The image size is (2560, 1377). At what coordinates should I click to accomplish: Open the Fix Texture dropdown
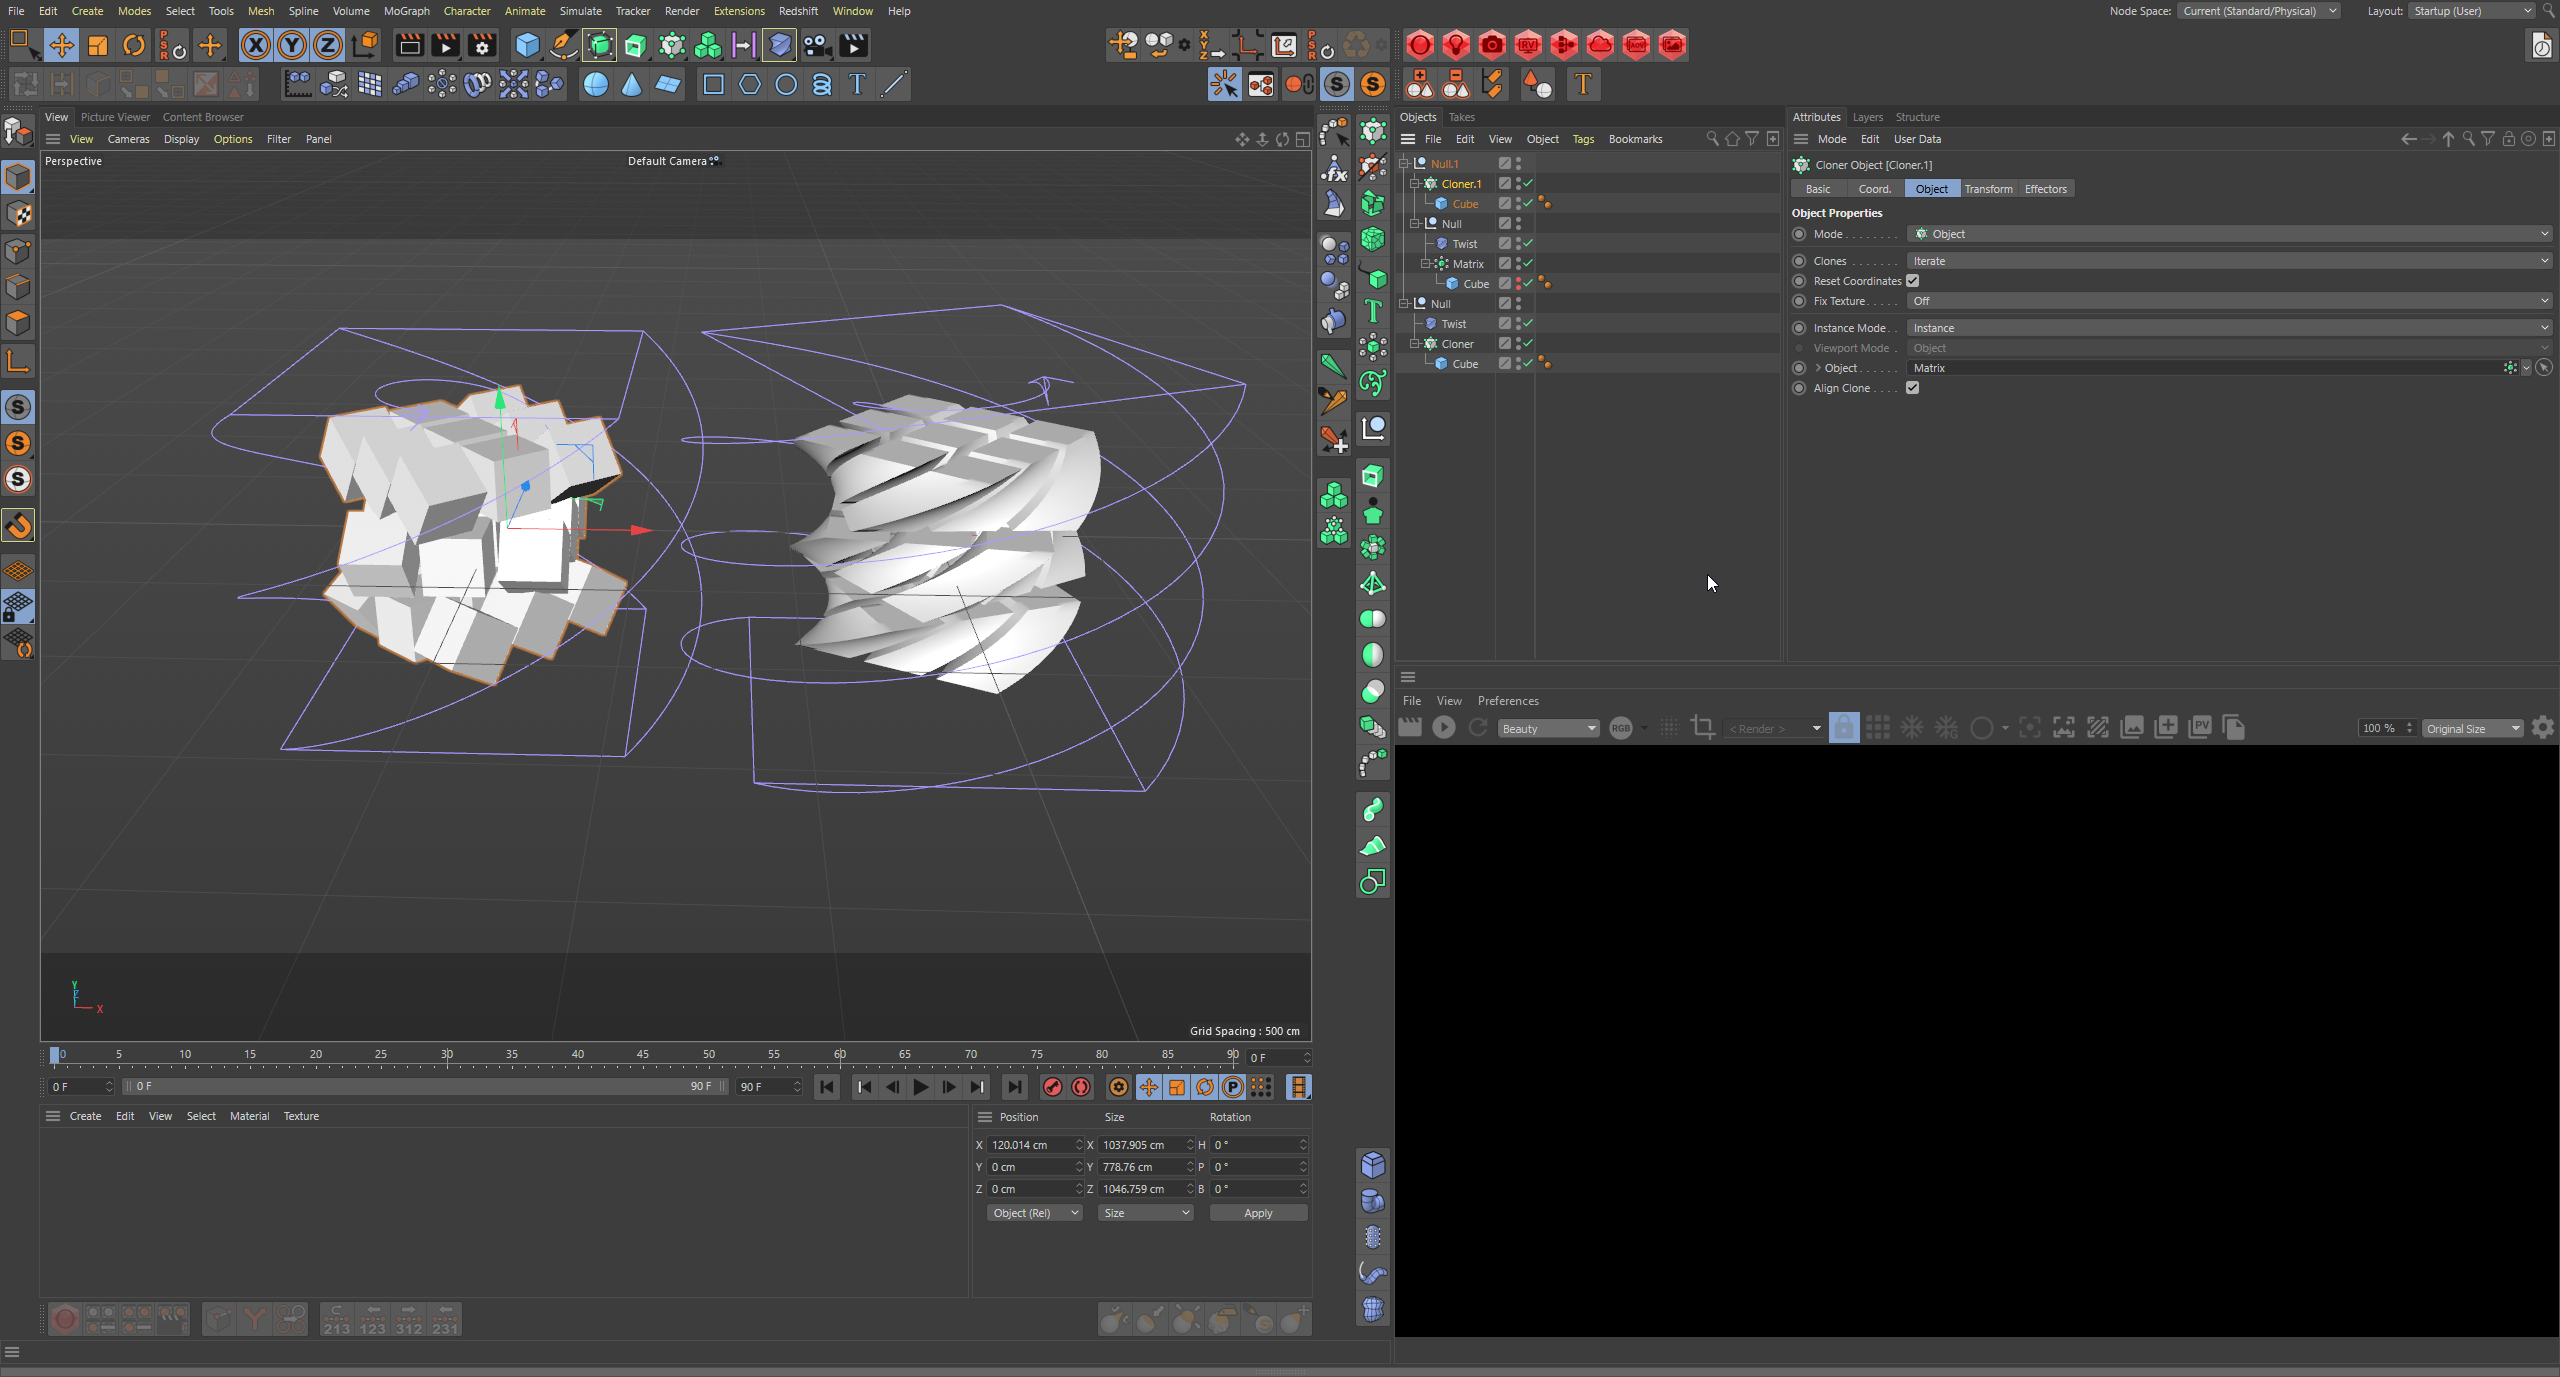tap(2229, 301)
